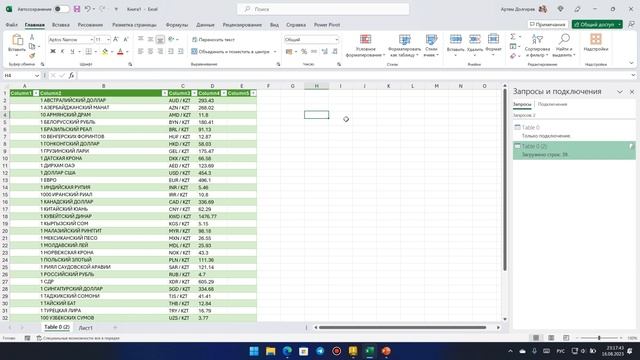Viewport: 640px width, 360px height.
Task: Switch to the Power Pivot ribbon tab
Action: 327,25
